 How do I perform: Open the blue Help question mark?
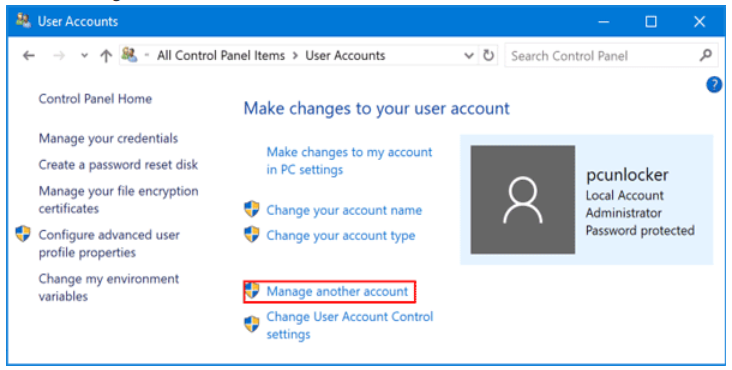tap(714, 85)
